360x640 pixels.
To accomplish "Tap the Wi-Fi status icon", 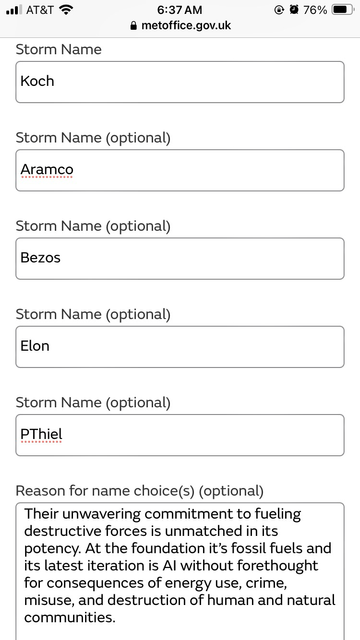I will [66, 10].
